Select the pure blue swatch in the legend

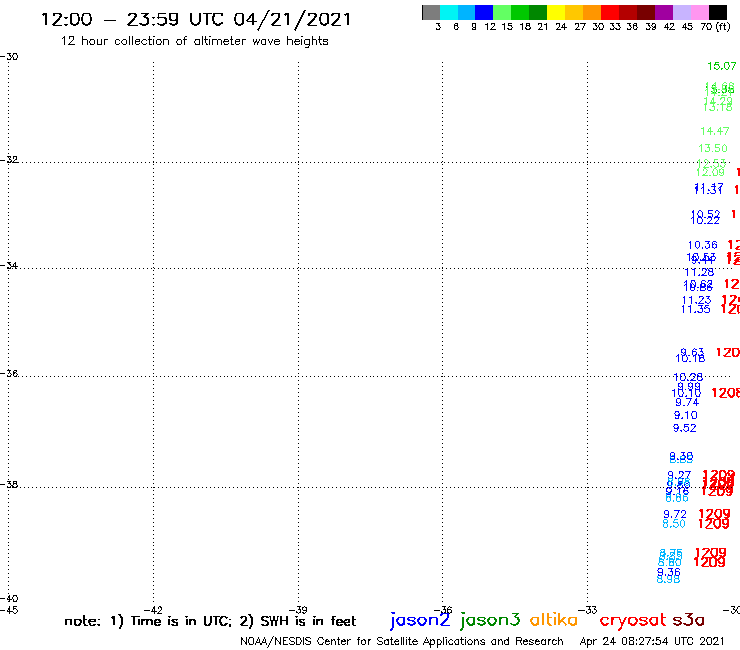coord(484,12)
